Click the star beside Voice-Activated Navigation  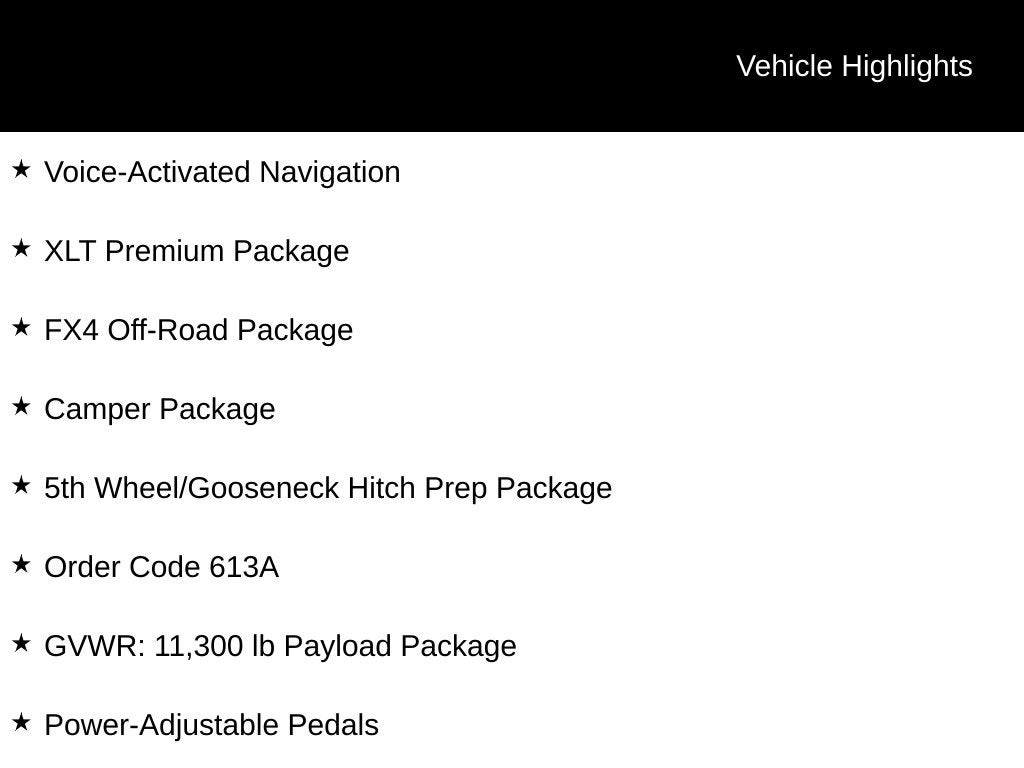click(21, 169)
